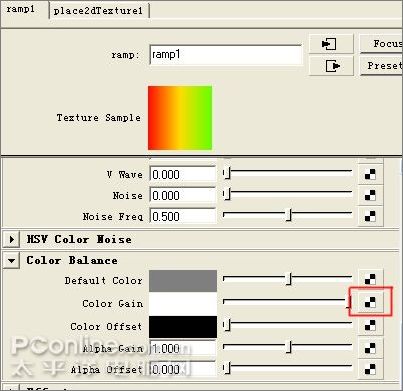Open the Presets button

pyautogui.click(x=381, y=66)
